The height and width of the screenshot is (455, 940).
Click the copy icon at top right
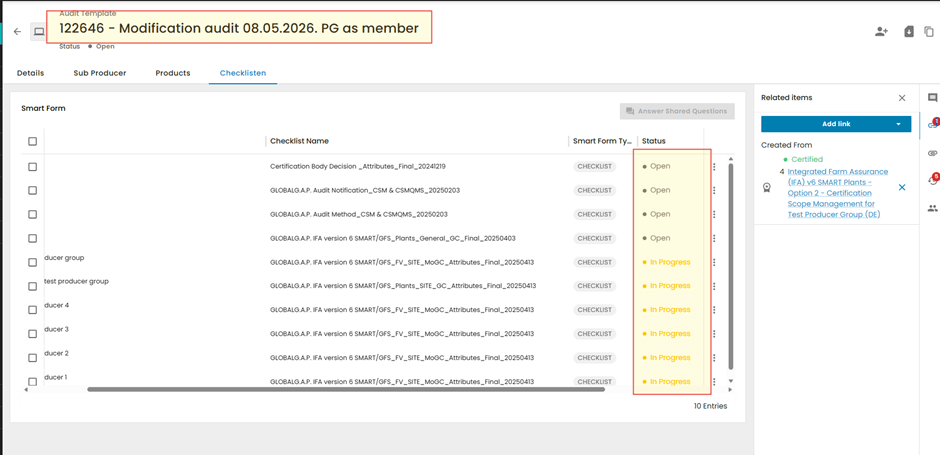pyautogui.click(x=929, y=32)
